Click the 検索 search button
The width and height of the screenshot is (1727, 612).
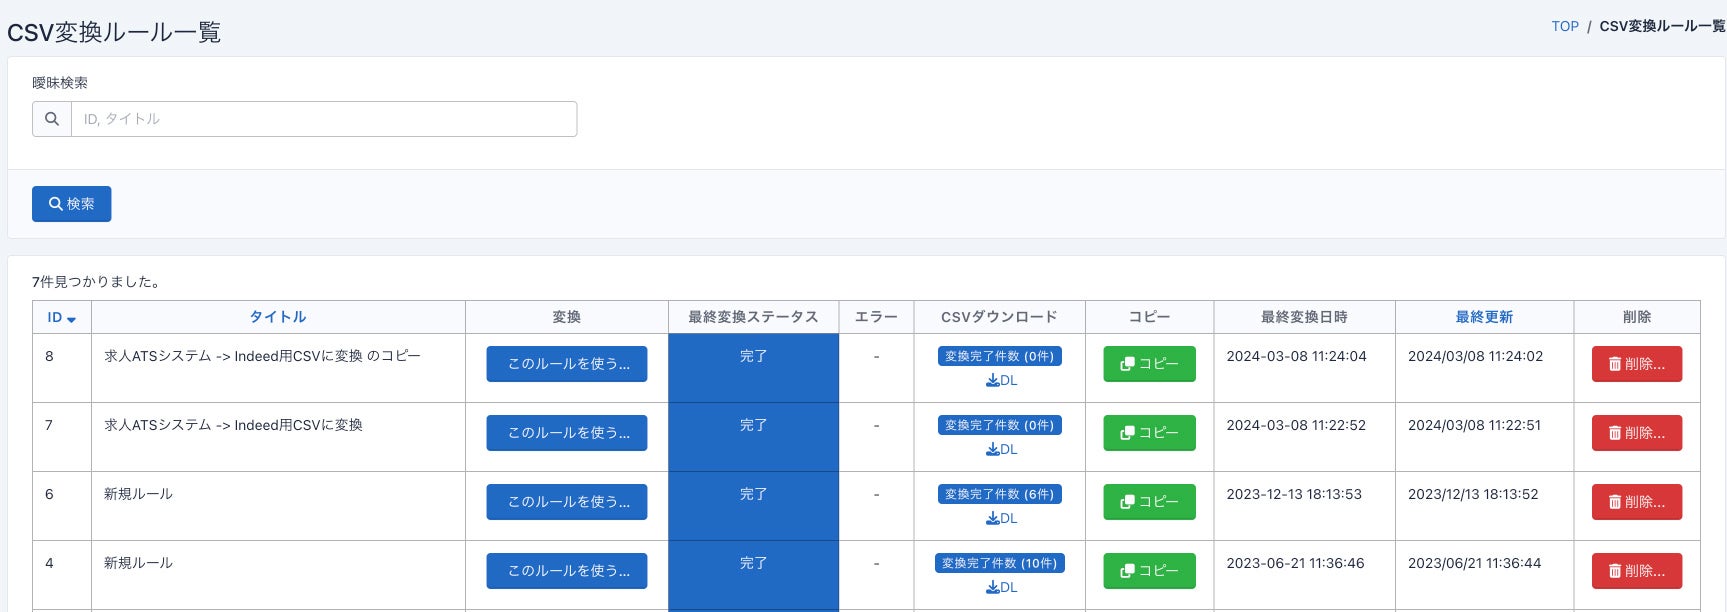pyautogui.click(x=71, y=204)
